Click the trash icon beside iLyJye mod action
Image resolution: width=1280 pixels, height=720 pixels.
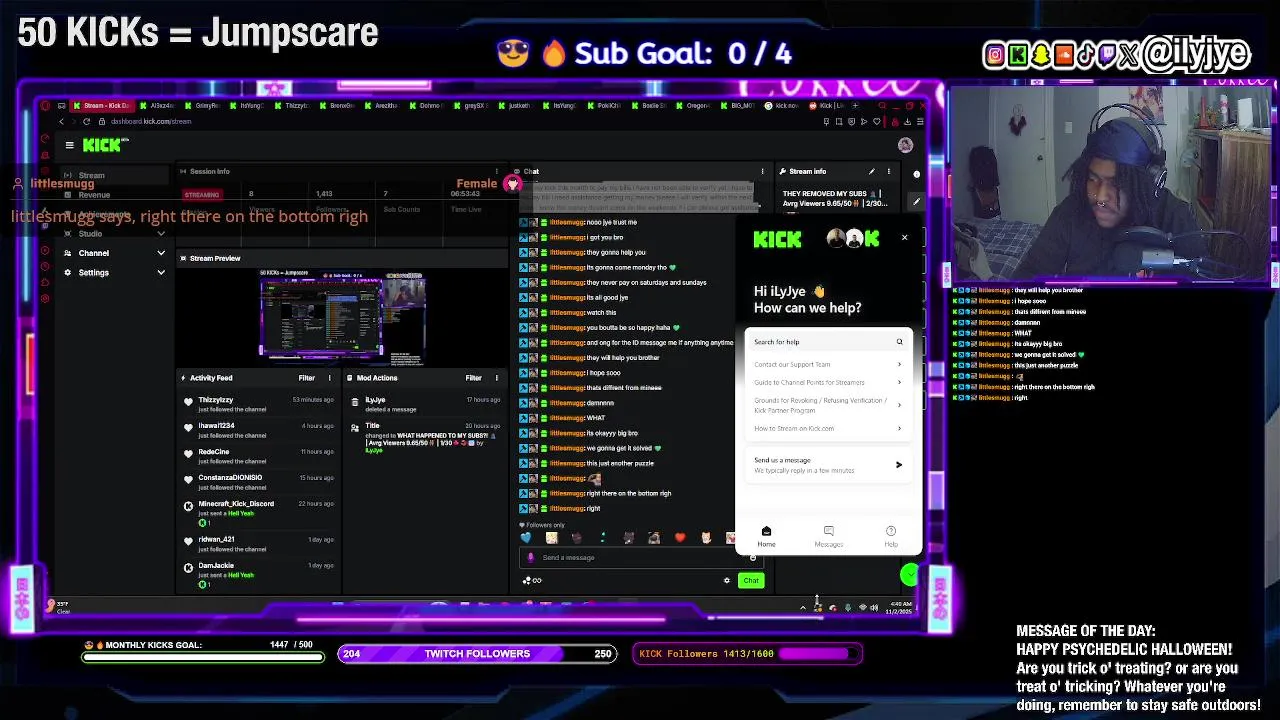[355, 401]
